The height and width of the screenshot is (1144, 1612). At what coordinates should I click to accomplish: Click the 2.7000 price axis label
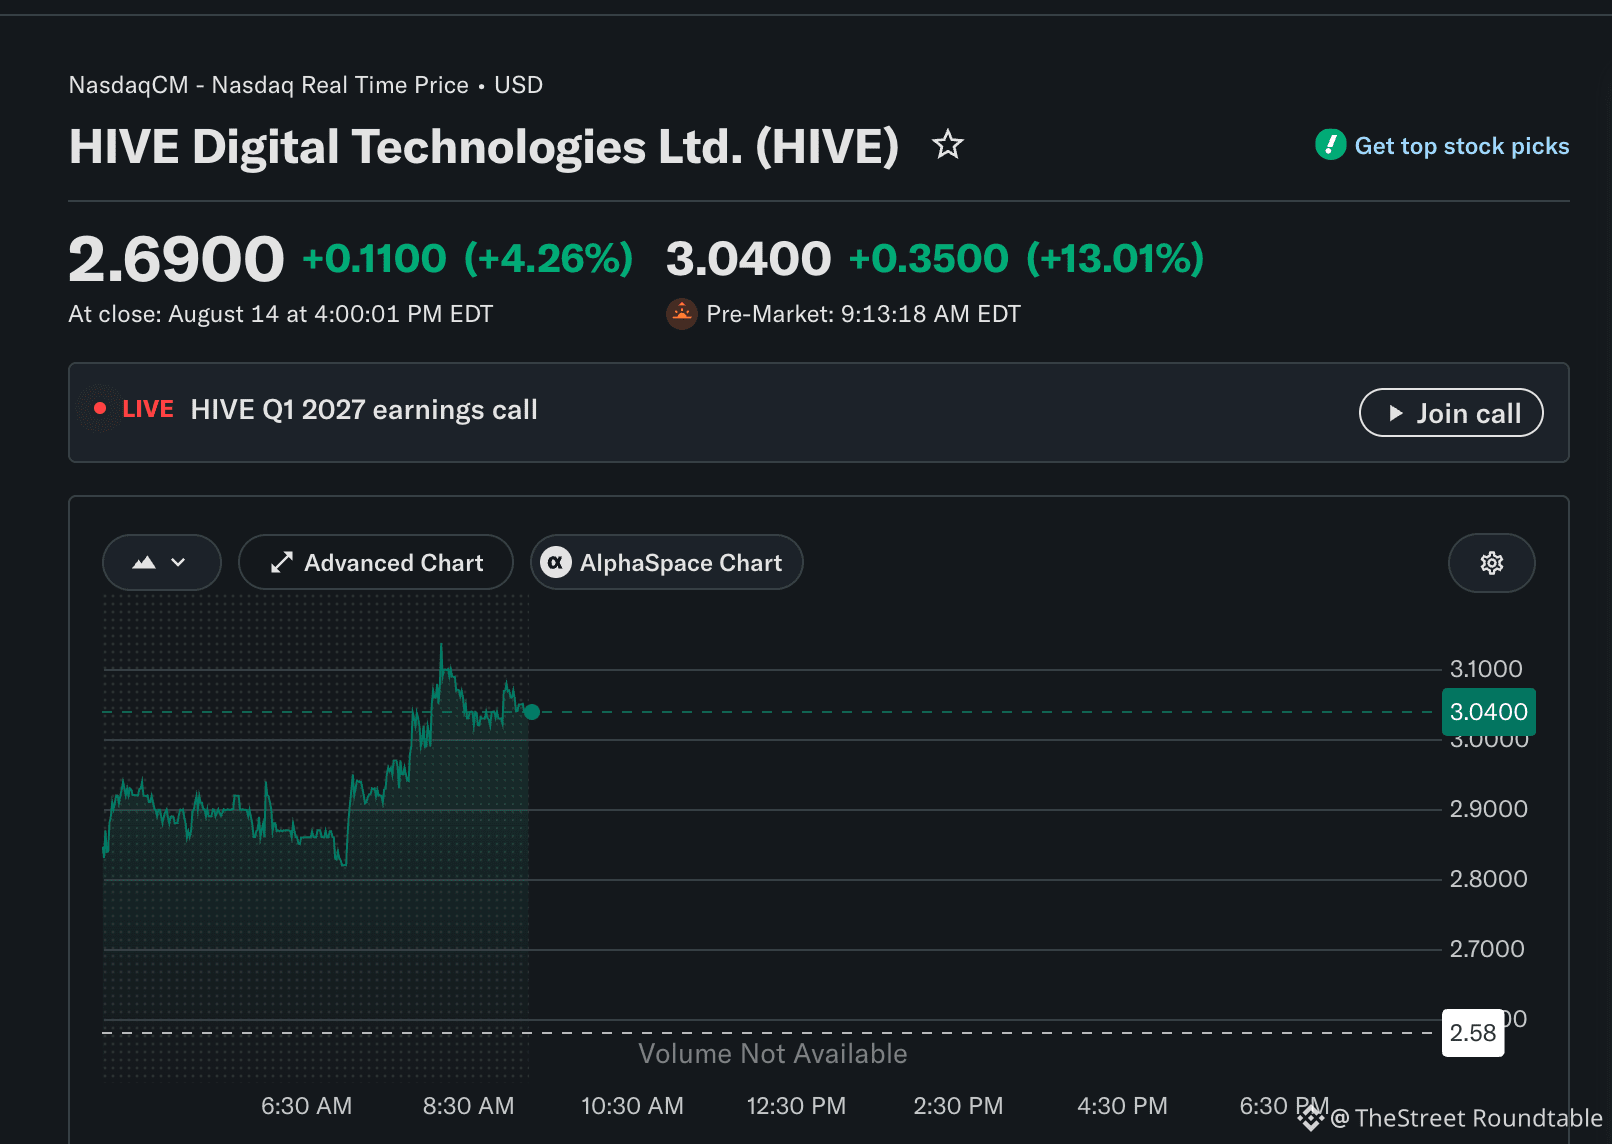coord(1488,949)
